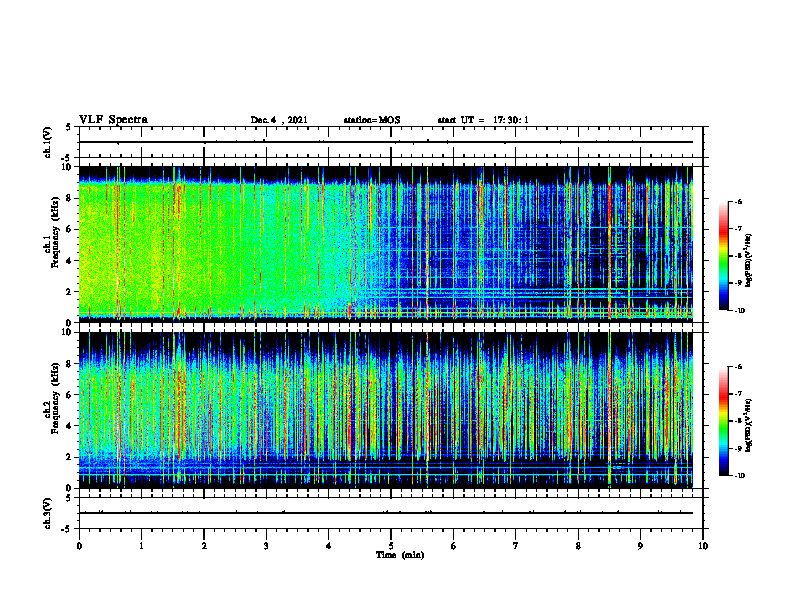Click the "ch.1(V)" axis label
Screen dimensions: 792x612
point(48,142)
